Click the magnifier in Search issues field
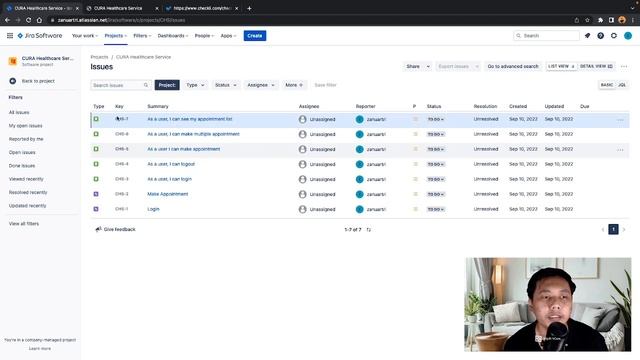 tap(146, 85)
